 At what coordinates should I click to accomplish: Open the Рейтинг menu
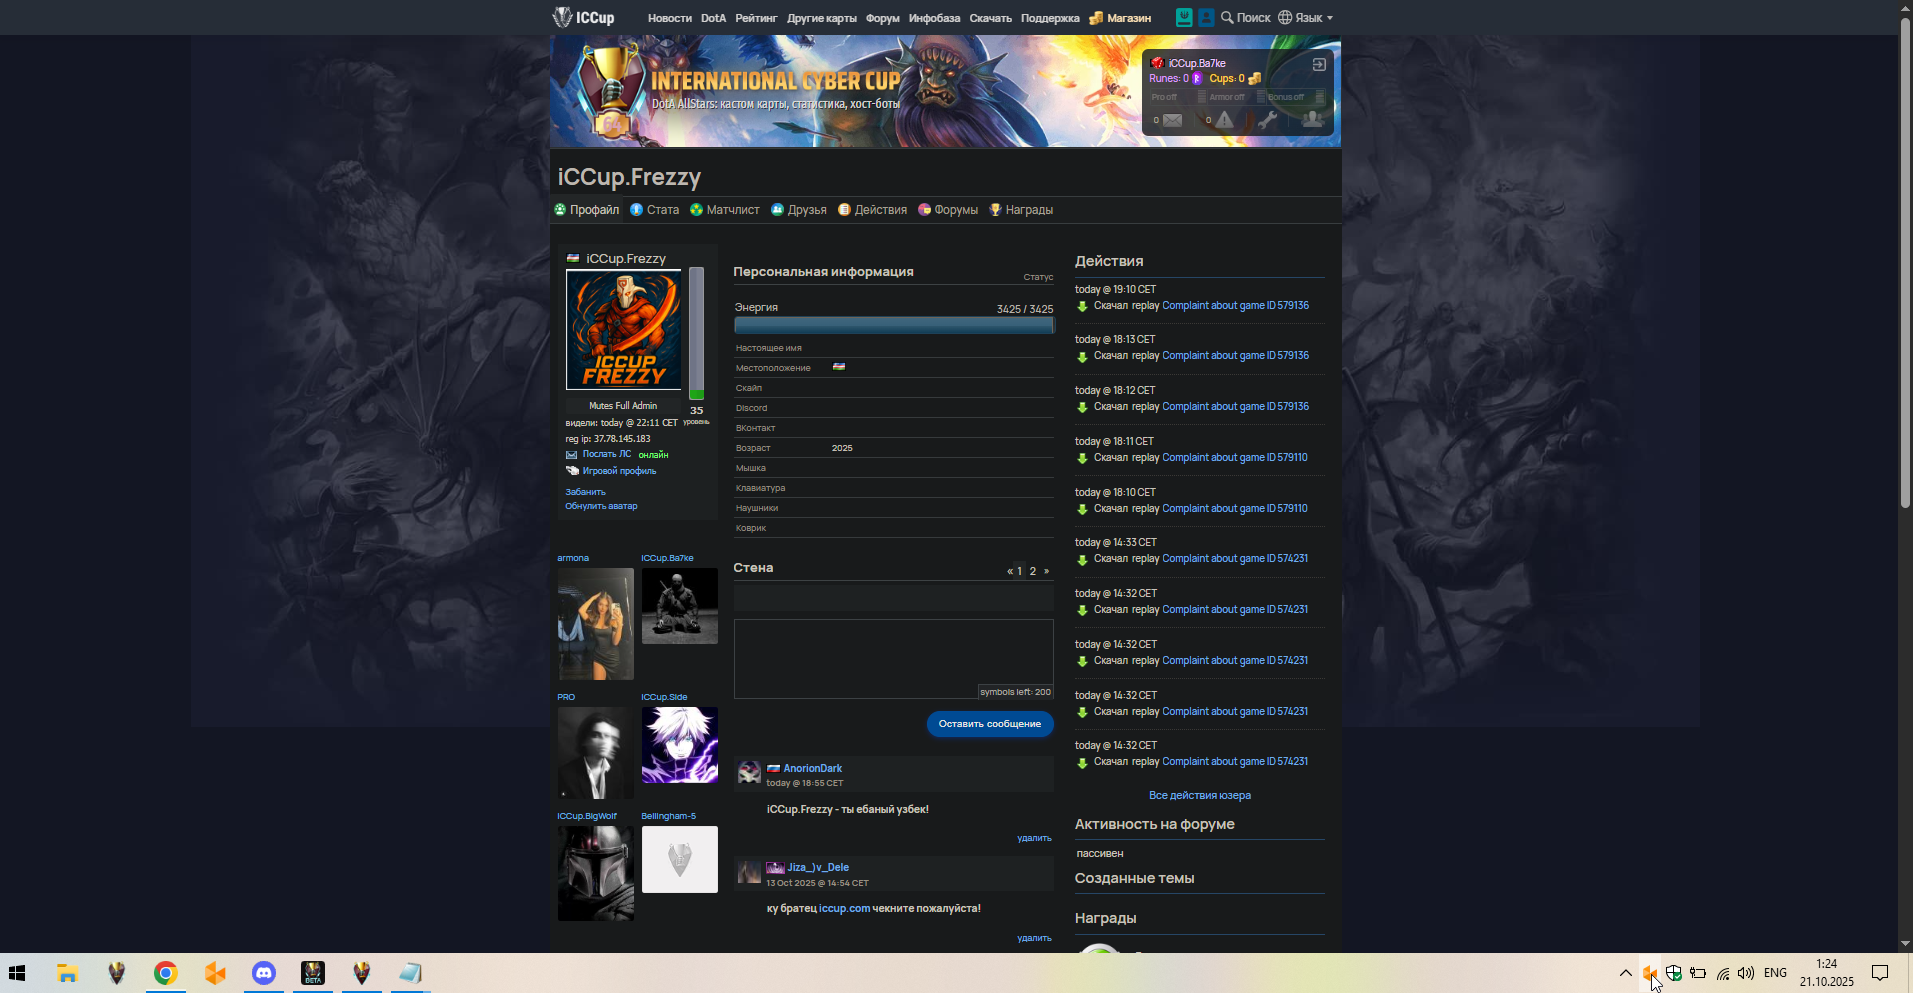click(756, 18)
